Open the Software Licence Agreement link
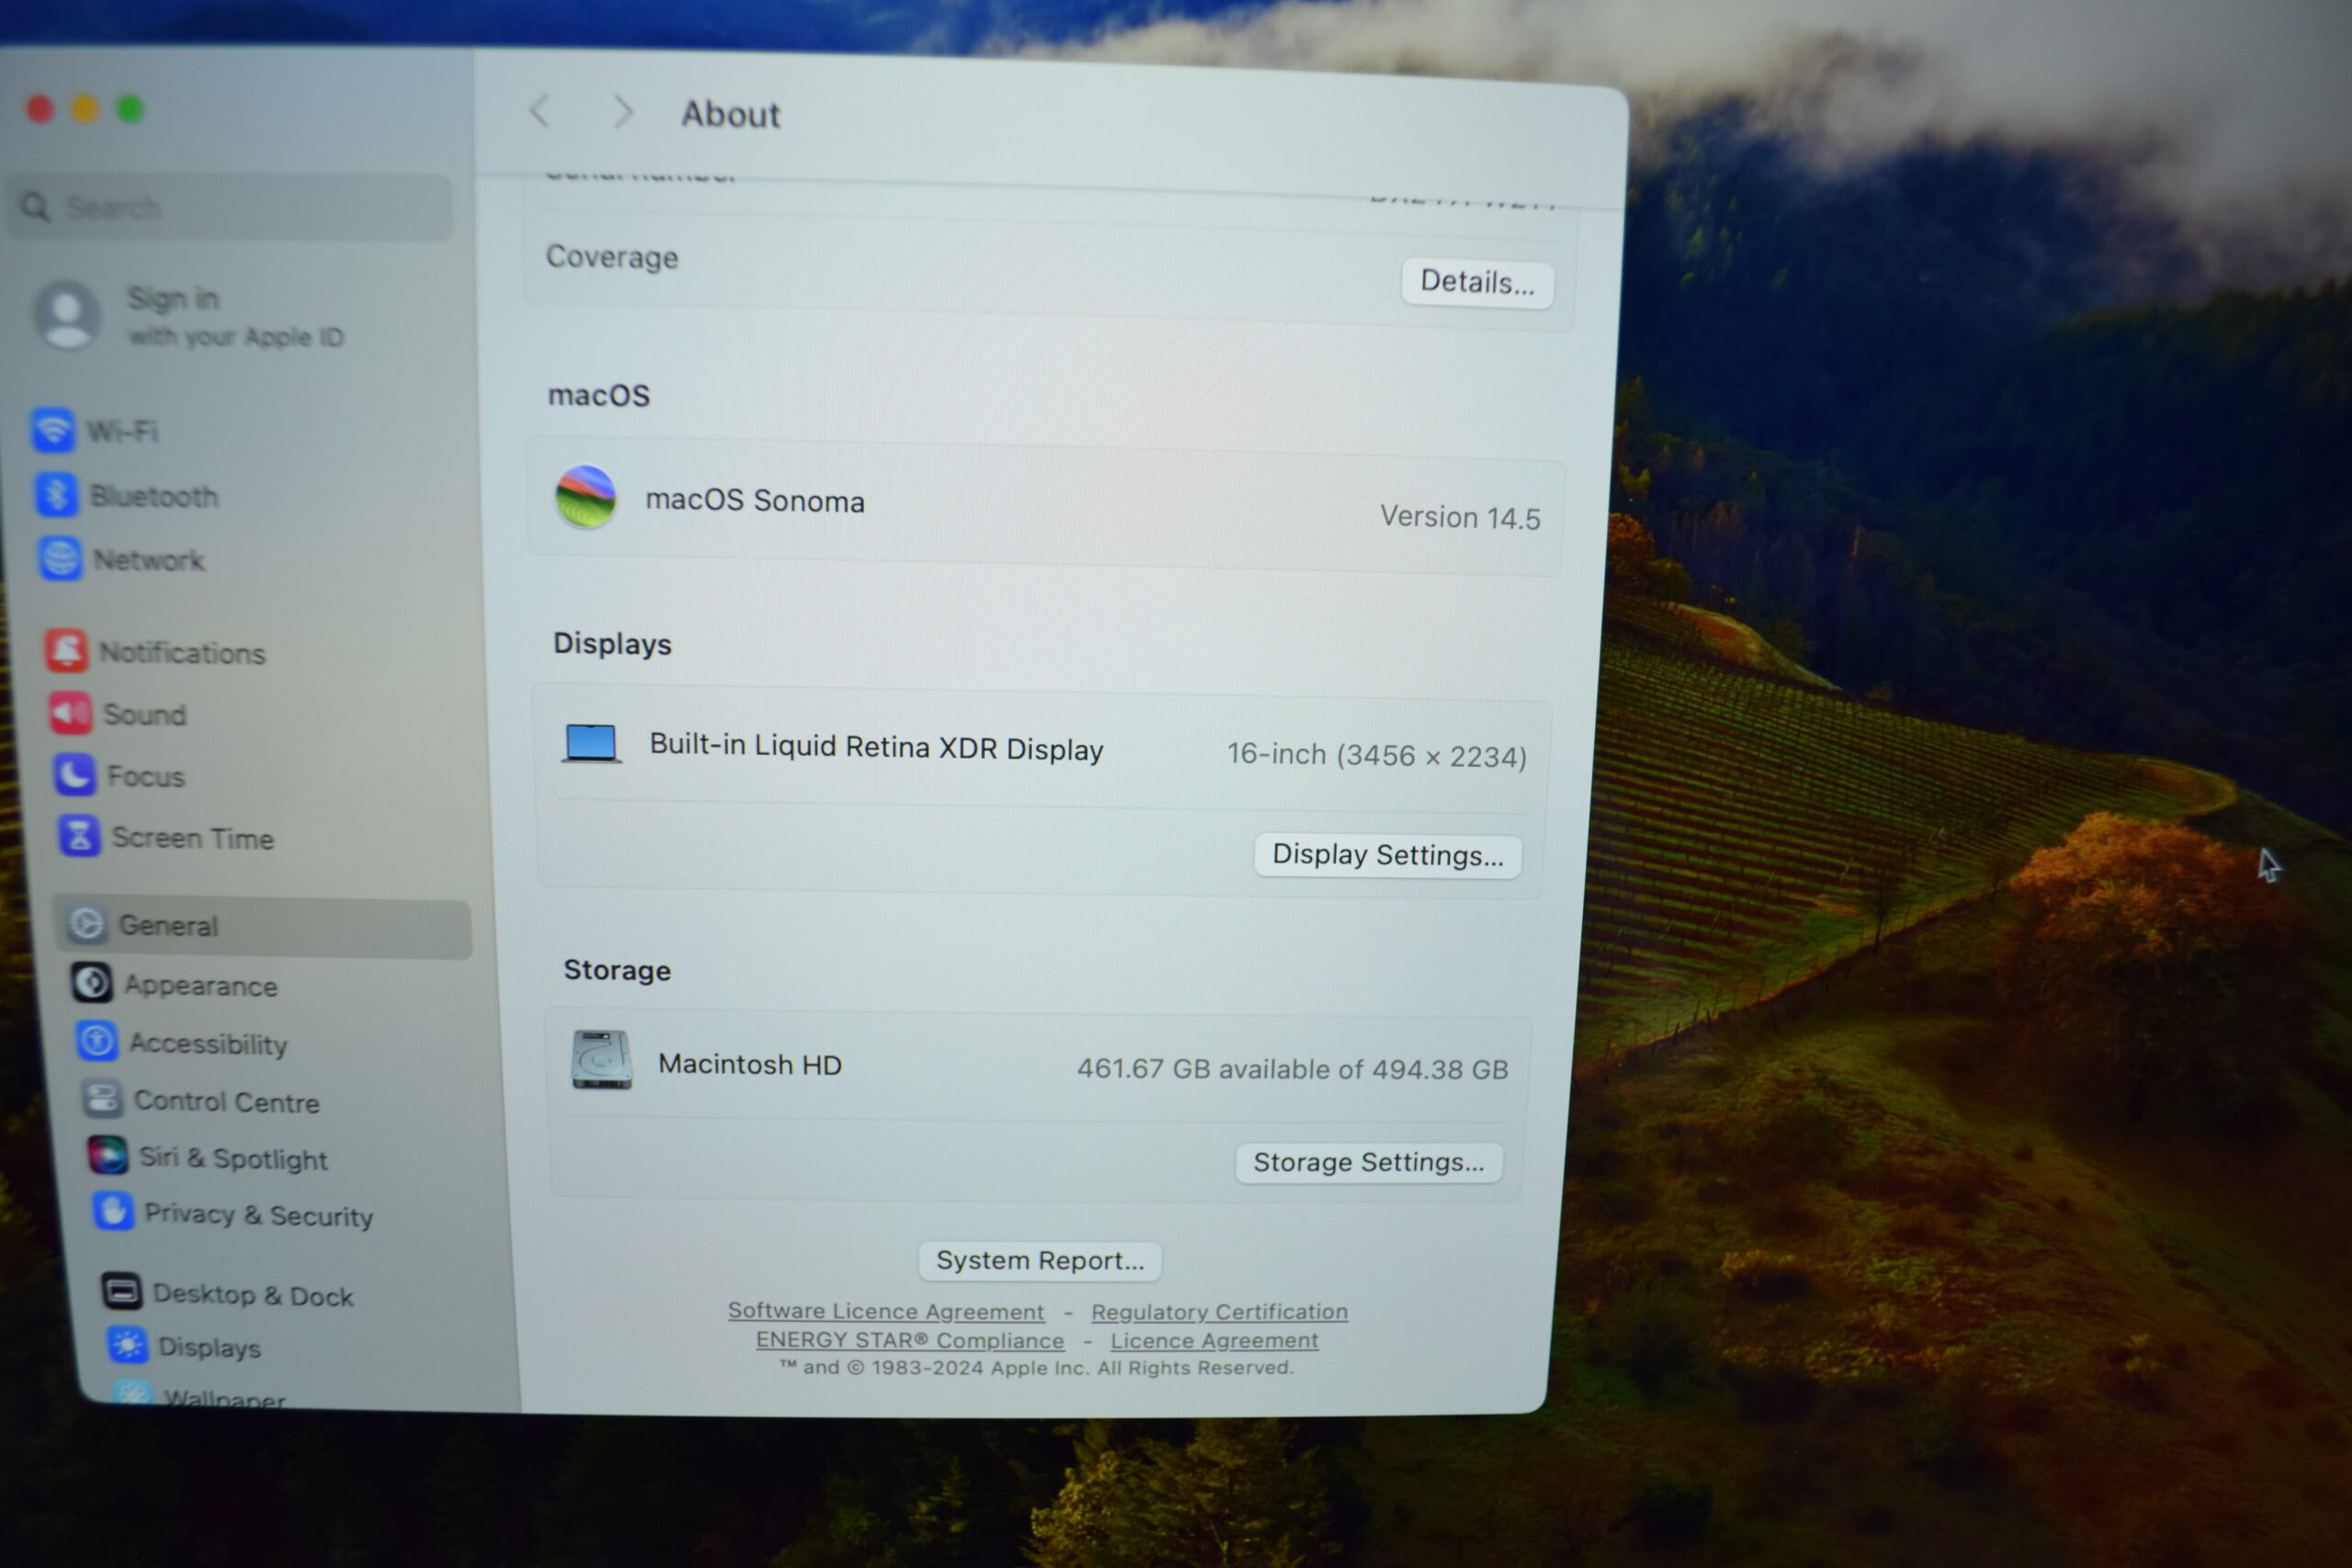 pyautogui.click(x=885, y=1310)
